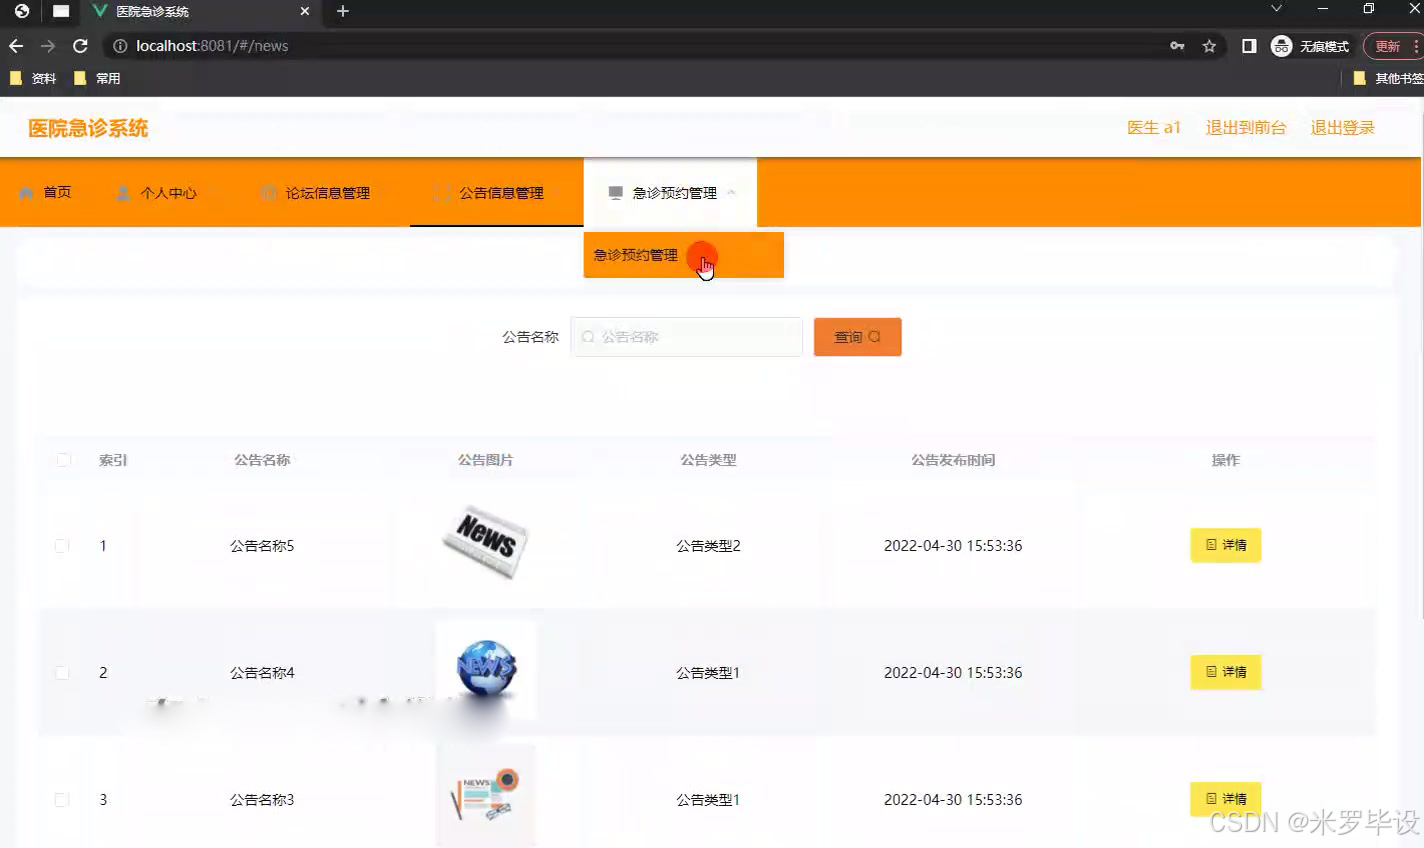Click the info icon beside 论坛信息管理
The image size is (1424, 848).
[269, 192]
